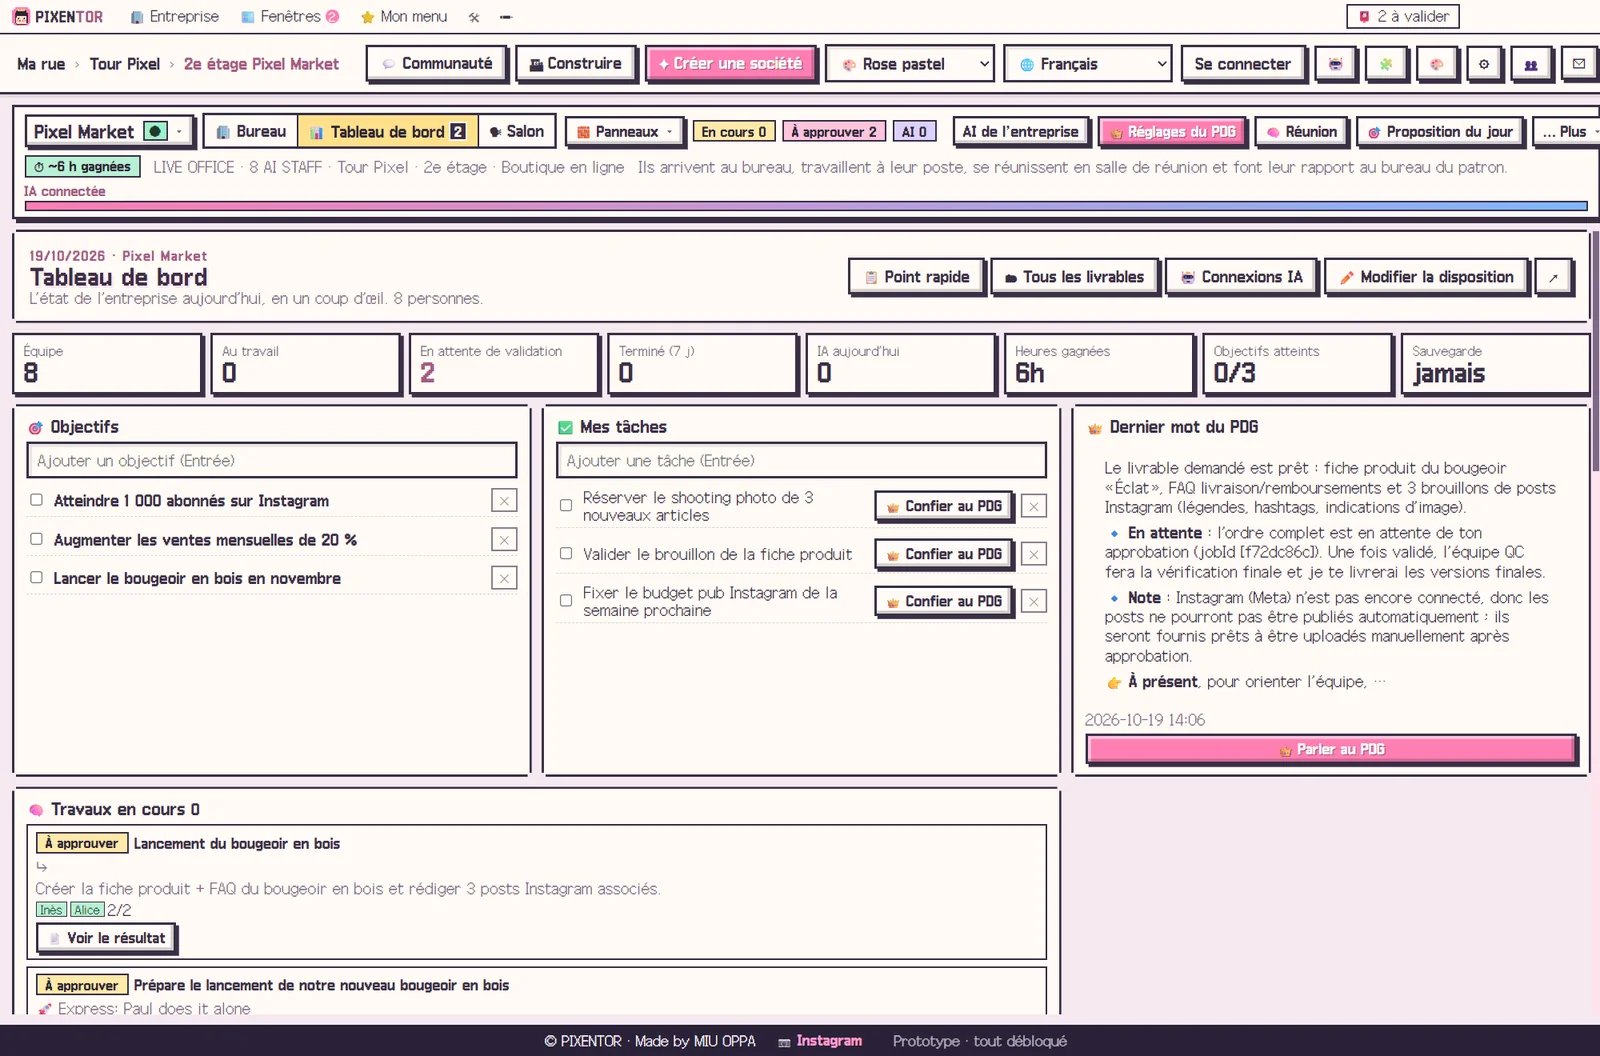Click the 2 à valider badge
The image size is (1600, 1056).
pos(1403,17)
